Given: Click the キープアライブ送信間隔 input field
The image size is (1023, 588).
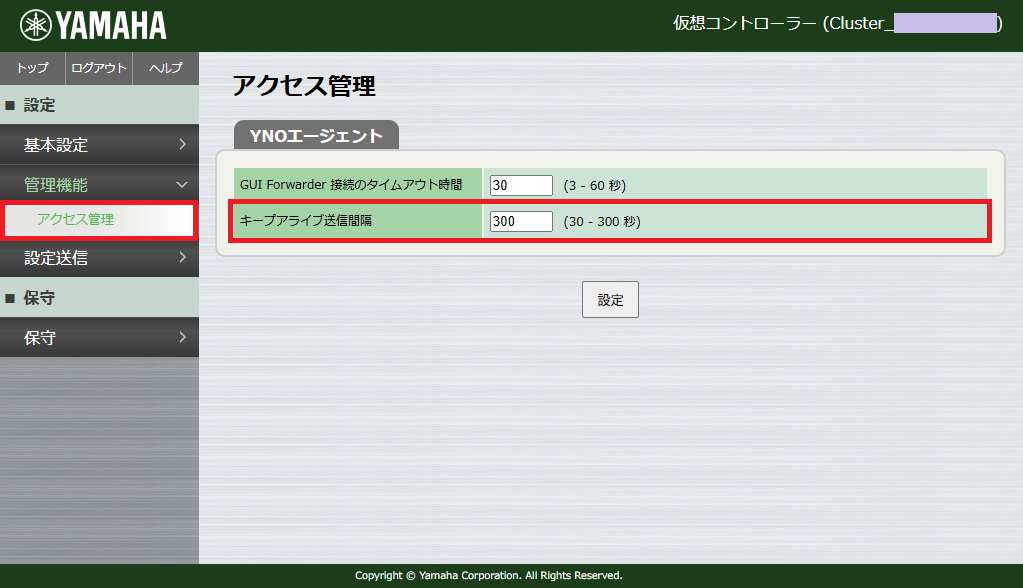Looking at the screenshot, I should coord(521,221).
